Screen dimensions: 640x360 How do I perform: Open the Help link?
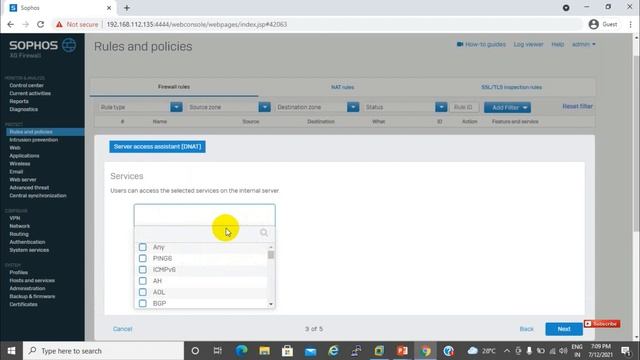point(558,44)
